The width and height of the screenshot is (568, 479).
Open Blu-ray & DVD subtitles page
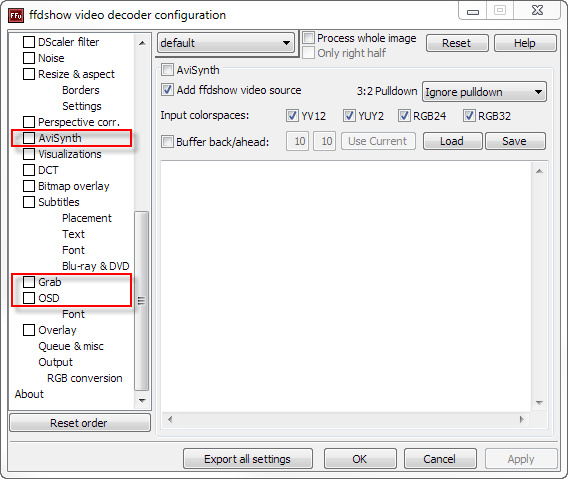[96, 266]
